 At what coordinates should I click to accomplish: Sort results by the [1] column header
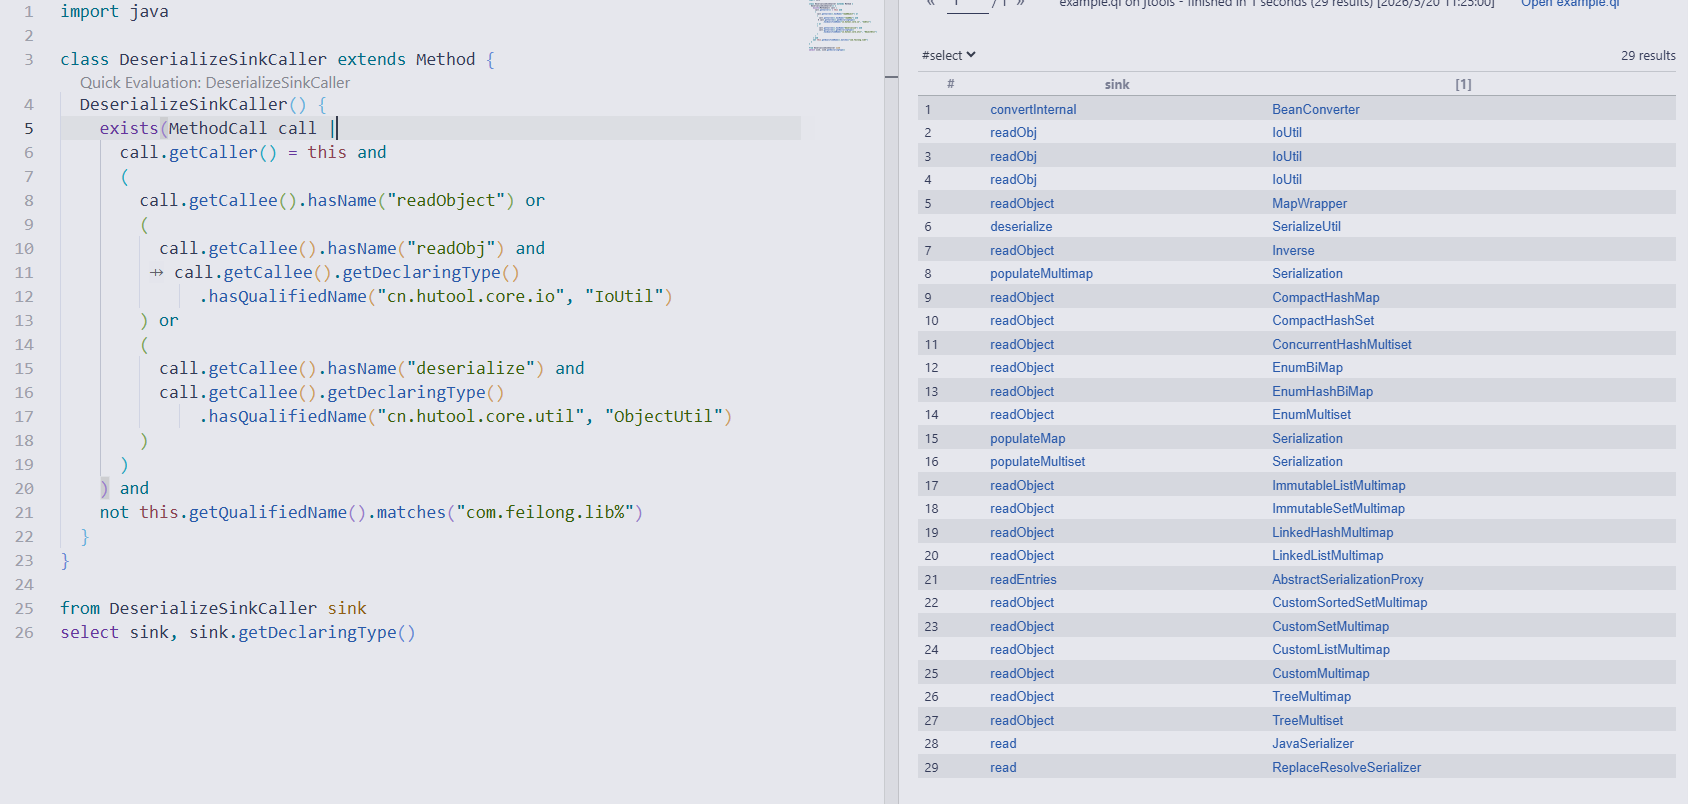[x=1463, y=85]
